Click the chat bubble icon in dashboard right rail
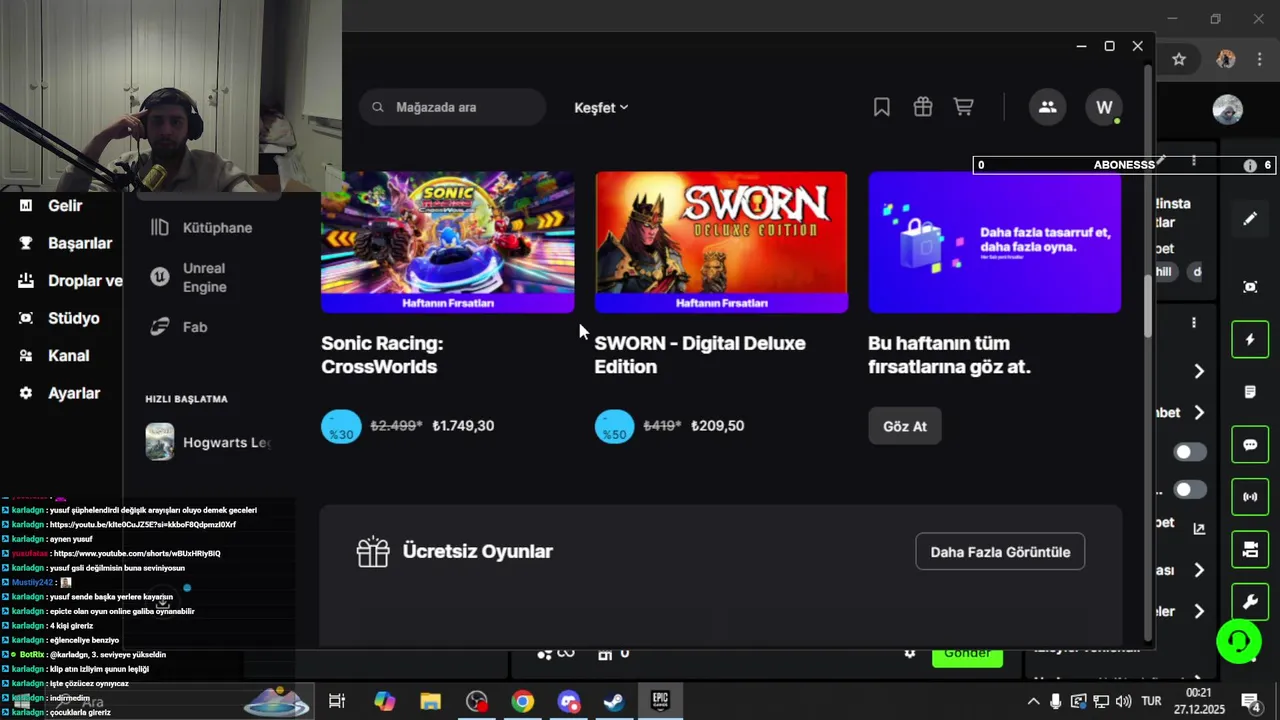 pyautogui.click(x=1250, y=445)
